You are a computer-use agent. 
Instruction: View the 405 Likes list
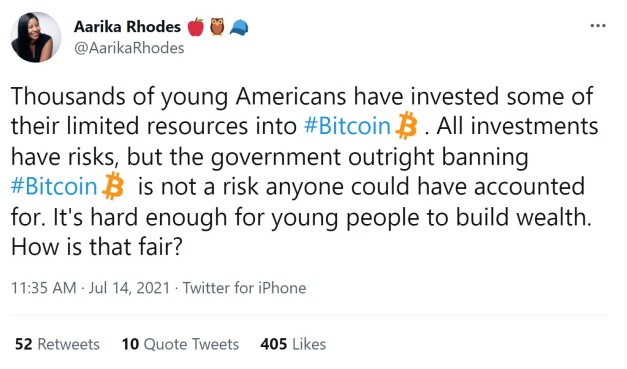293,344
